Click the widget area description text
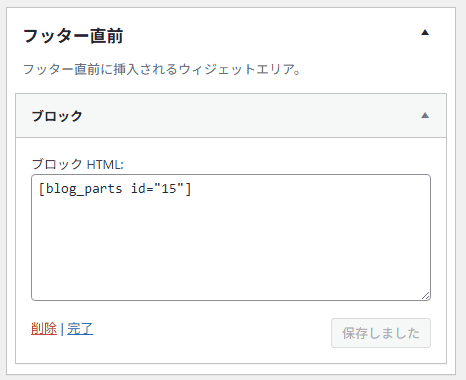This screenshot has height=380, width=466. pos(161,69)
